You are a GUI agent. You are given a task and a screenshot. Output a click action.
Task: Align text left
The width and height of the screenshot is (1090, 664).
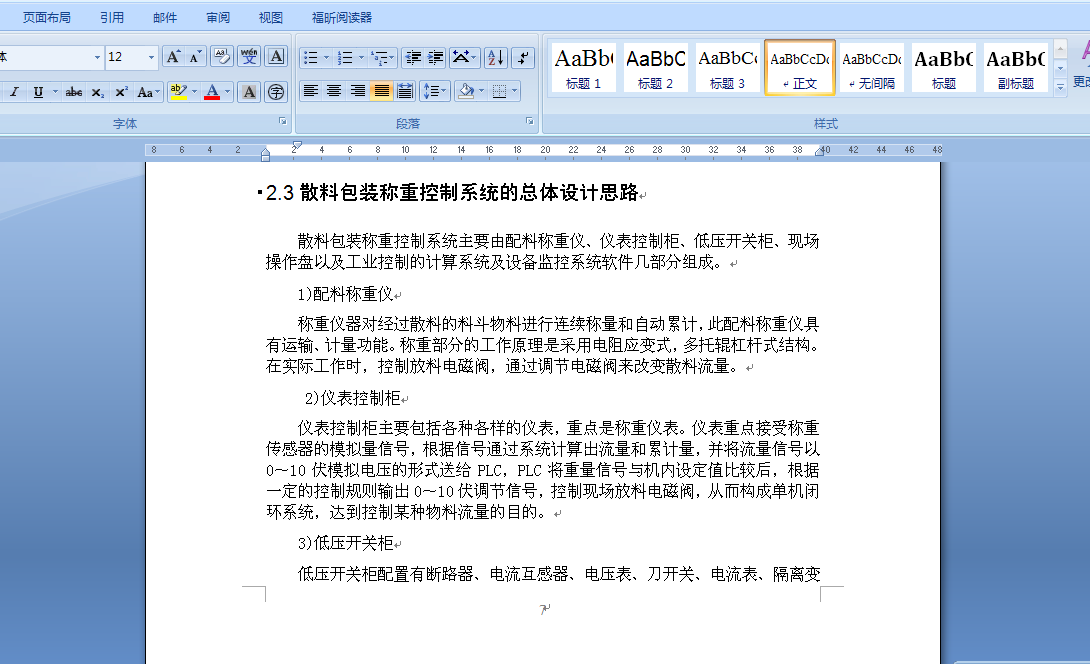point(311,91)
